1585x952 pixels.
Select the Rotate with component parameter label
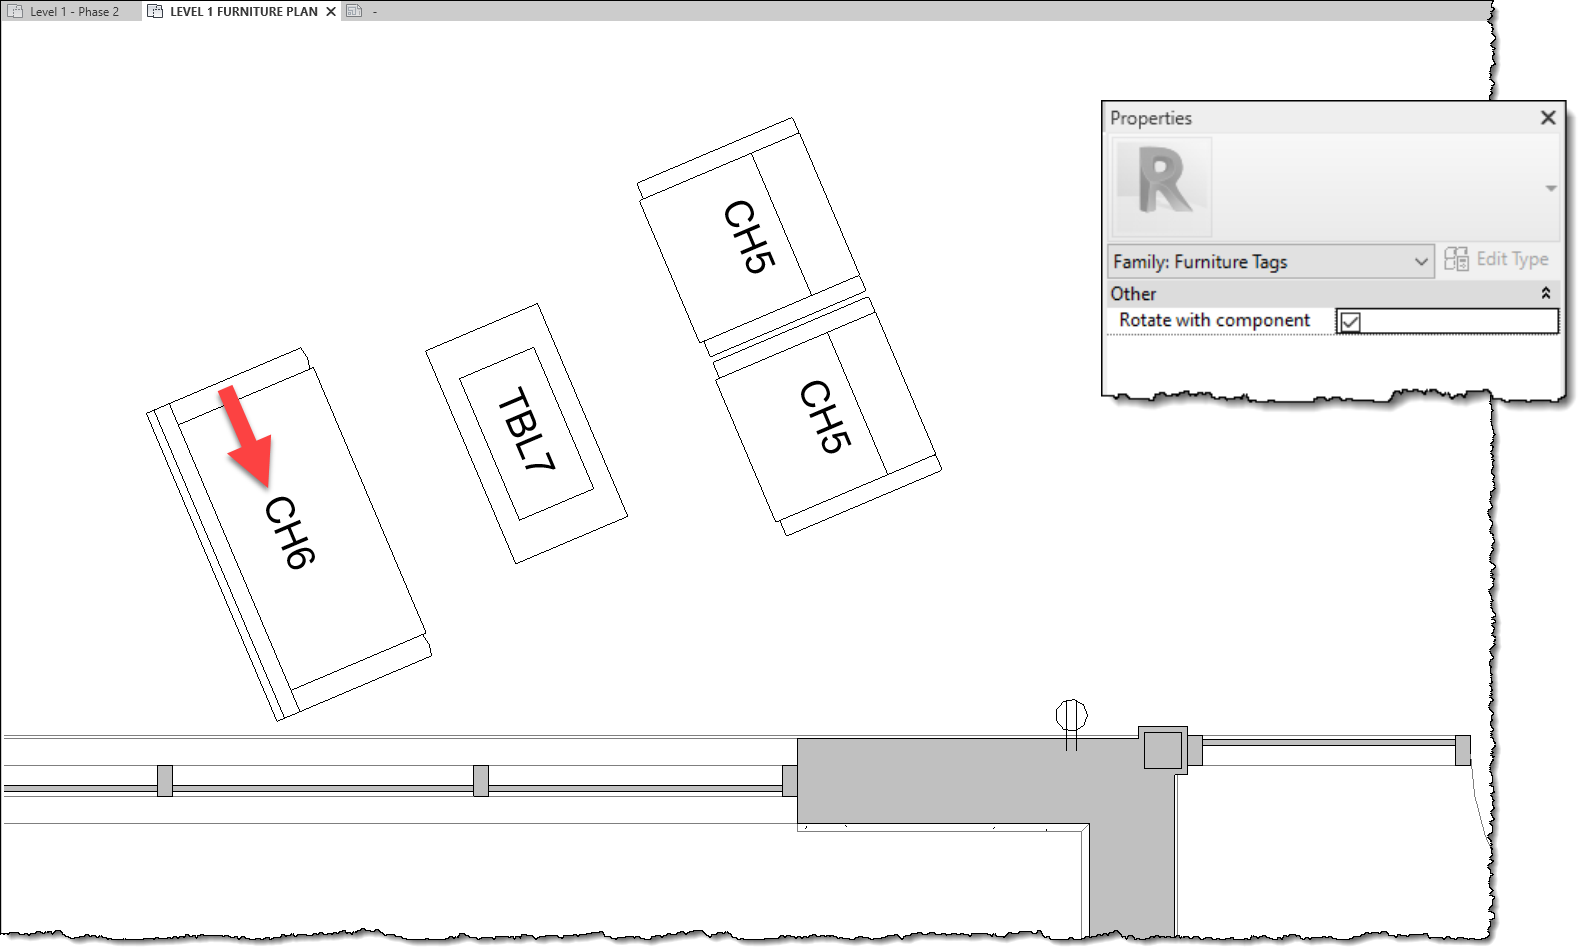pyautogui.click(x=1214, y=320)
